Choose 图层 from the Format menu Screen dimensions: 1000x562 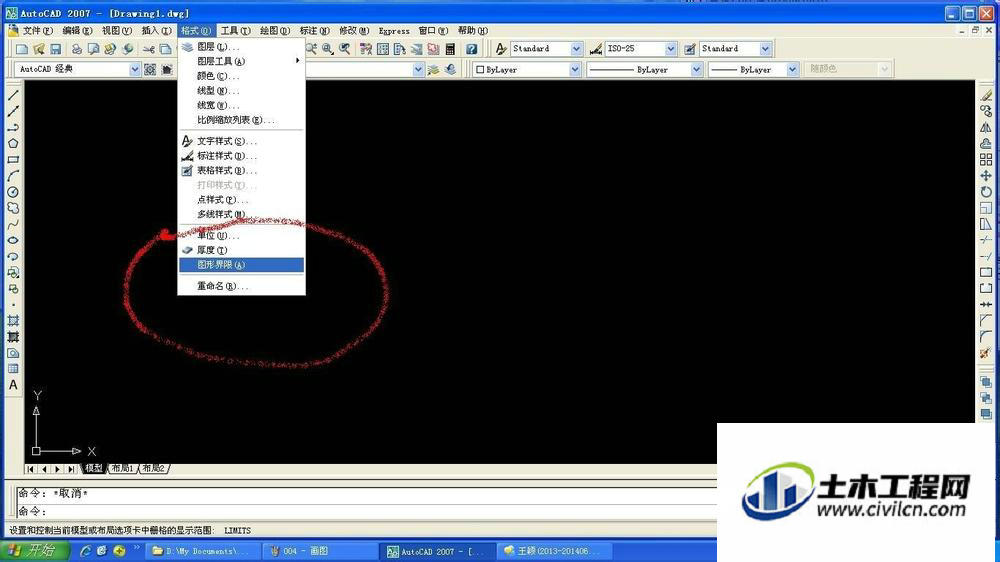click(x=241, y=47)
